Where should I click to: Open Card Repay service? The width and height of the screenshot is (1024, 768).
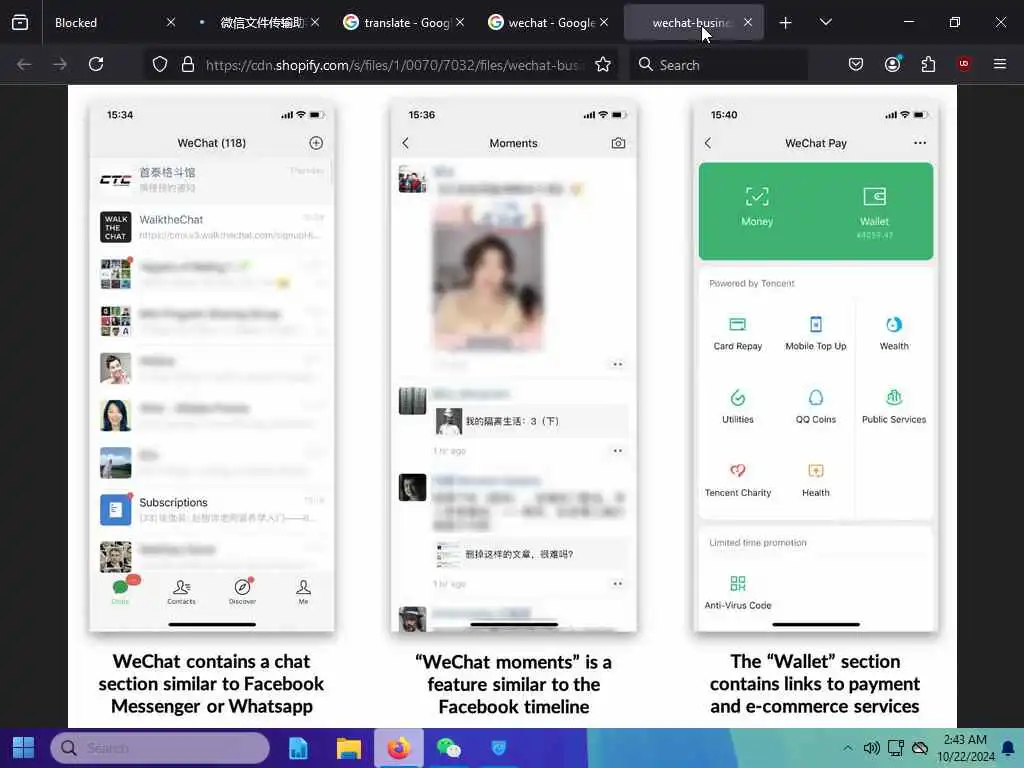point(738,333)
